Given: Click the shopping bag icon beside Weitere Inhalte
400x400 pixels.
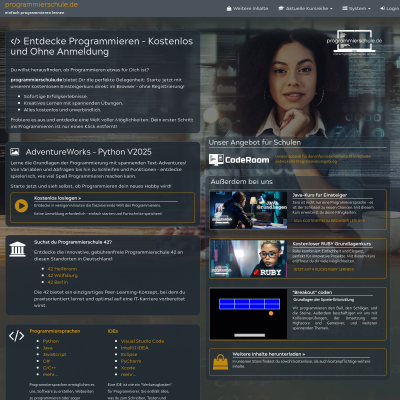Looking at the screenshot, I should pyautogui.click(x=229, y=8).
